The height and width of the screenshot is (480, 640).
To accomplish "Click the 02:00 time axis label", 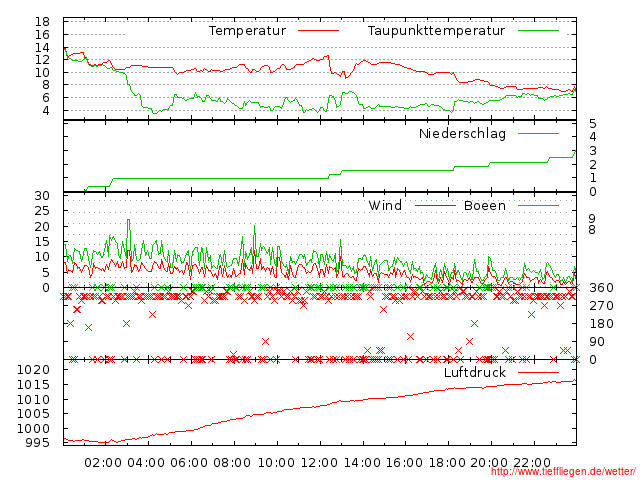I will tap(103, 463).
